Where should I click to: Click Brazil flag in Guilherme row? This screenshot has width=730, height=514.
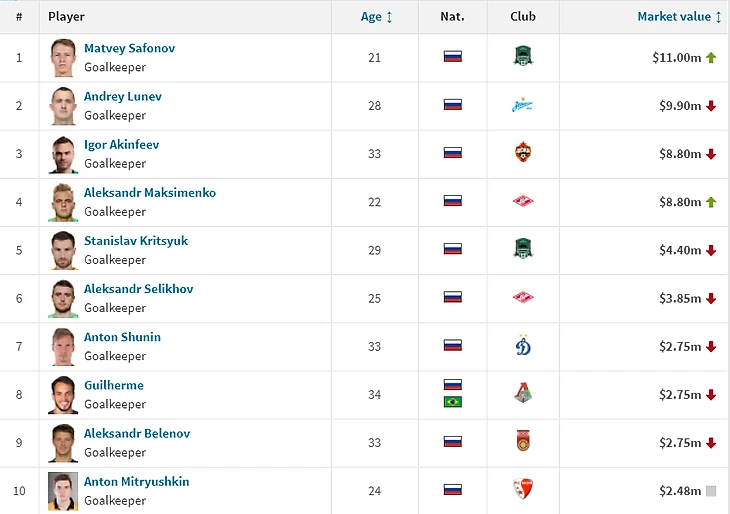(452, 402)
